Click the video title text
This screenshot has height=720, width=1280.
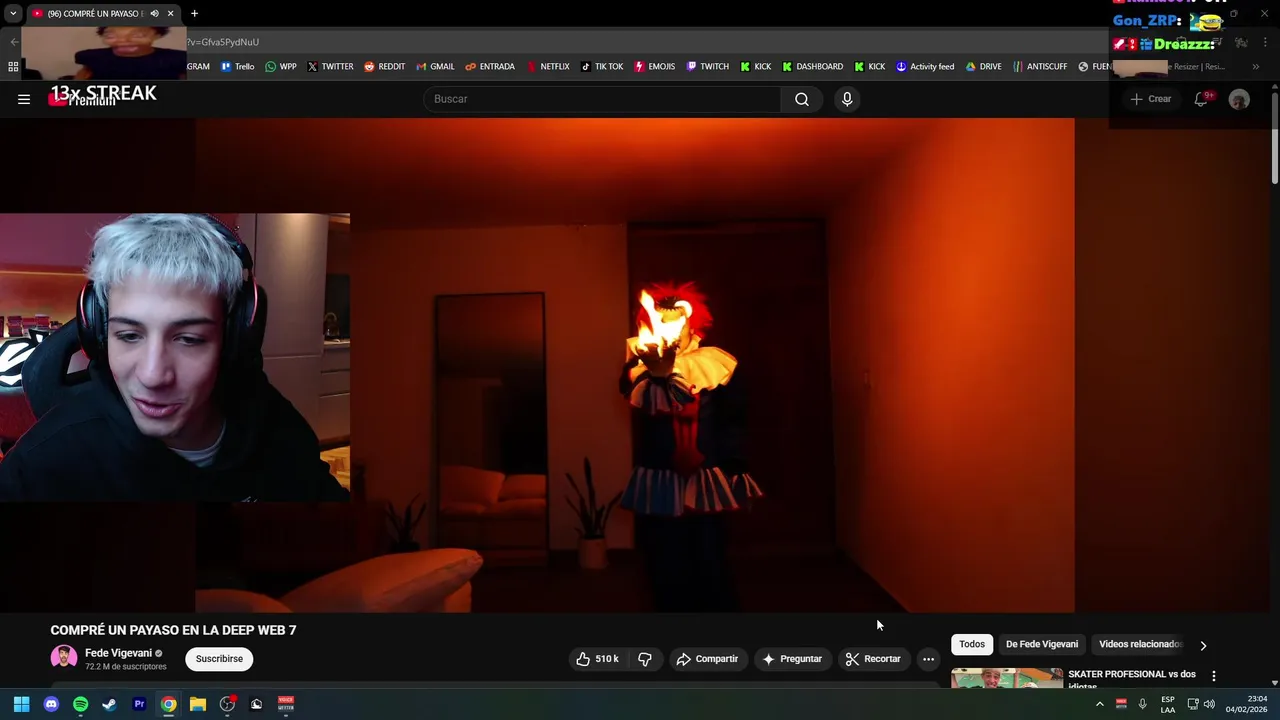pyautogui.click(x=173, y=630)
